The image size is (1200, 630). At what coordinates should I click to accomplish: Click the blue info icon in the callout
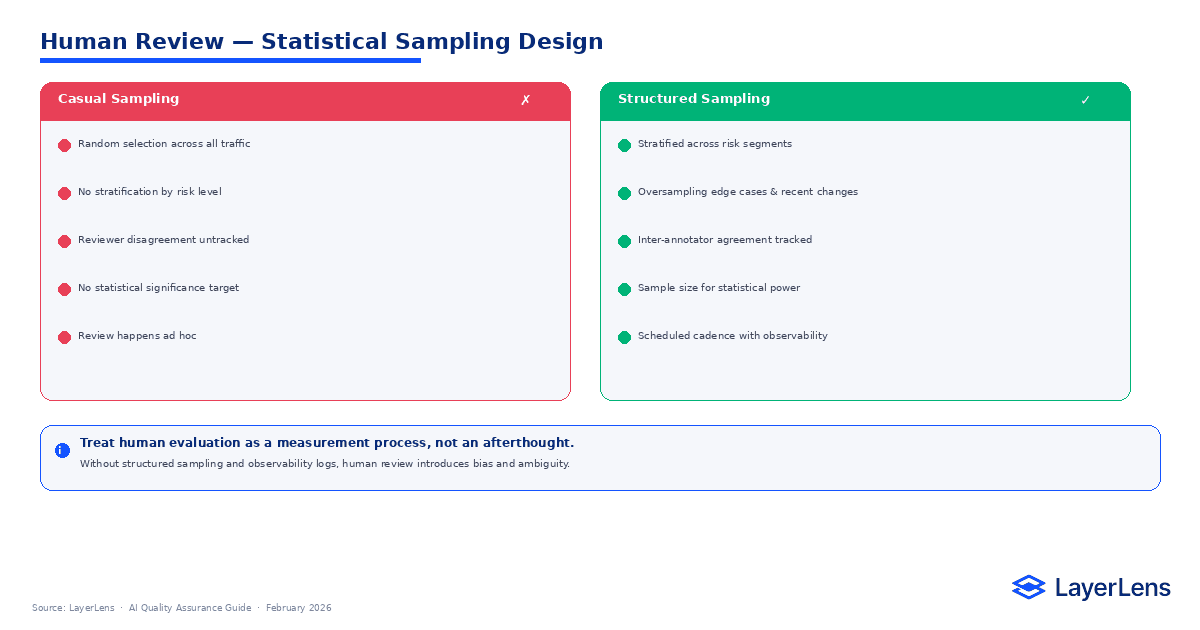click(x=62, y=450)
